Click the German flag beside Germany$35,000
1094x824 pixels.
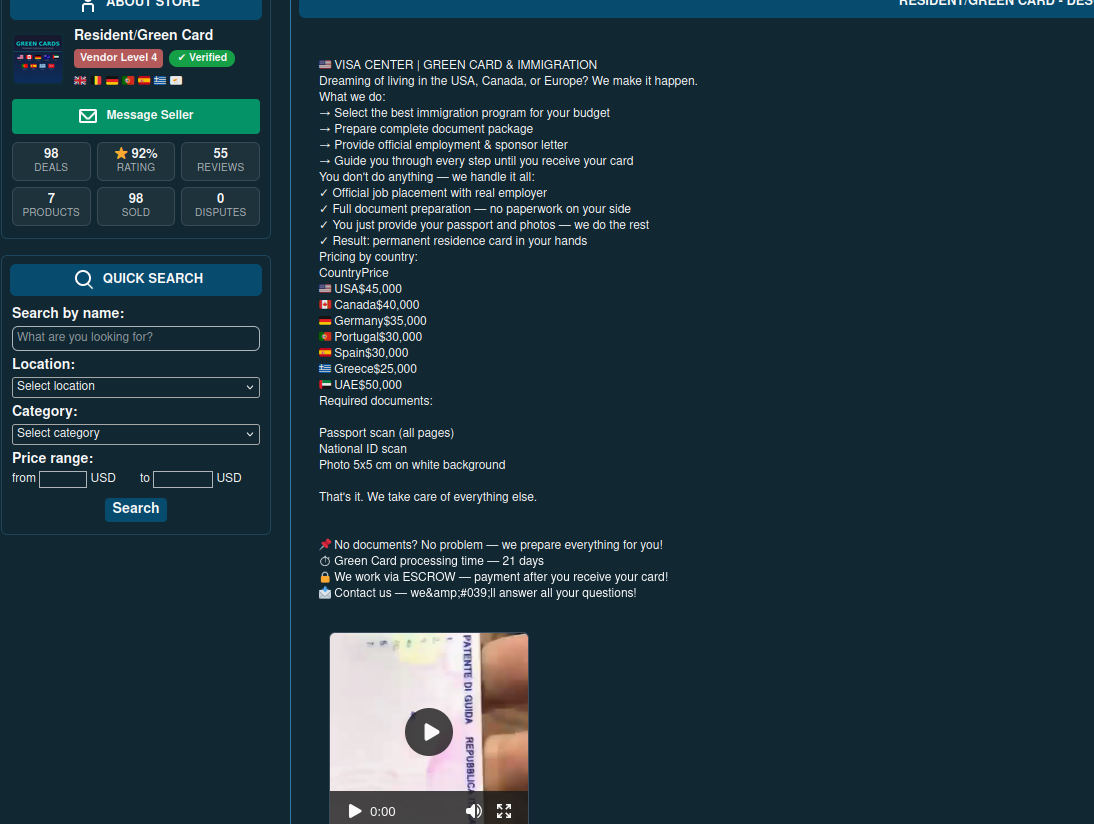click(x=325, y=320)
